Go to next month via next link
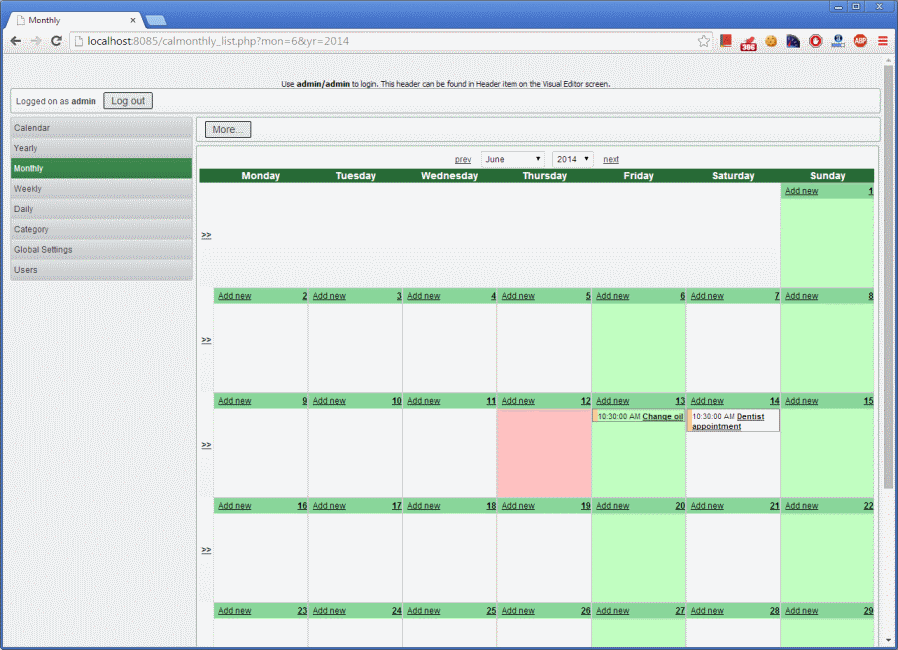898x650 pixels. tap(611, 159)
